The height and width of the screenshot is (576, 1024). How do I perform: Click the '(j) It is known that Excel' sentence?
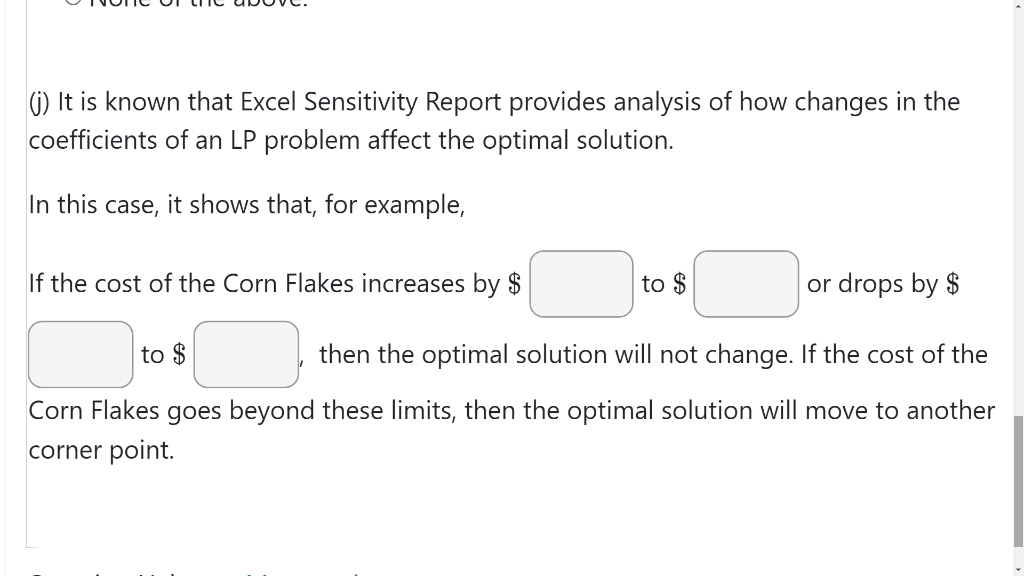click(494, 102)
